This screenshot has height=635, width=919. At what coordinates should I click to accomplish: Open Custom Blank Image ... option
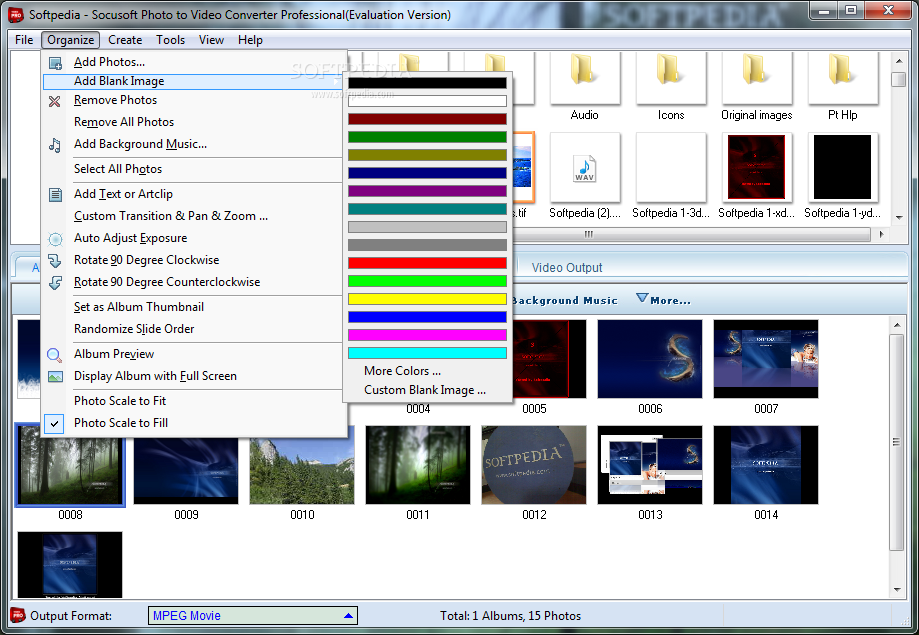[425, 390]
